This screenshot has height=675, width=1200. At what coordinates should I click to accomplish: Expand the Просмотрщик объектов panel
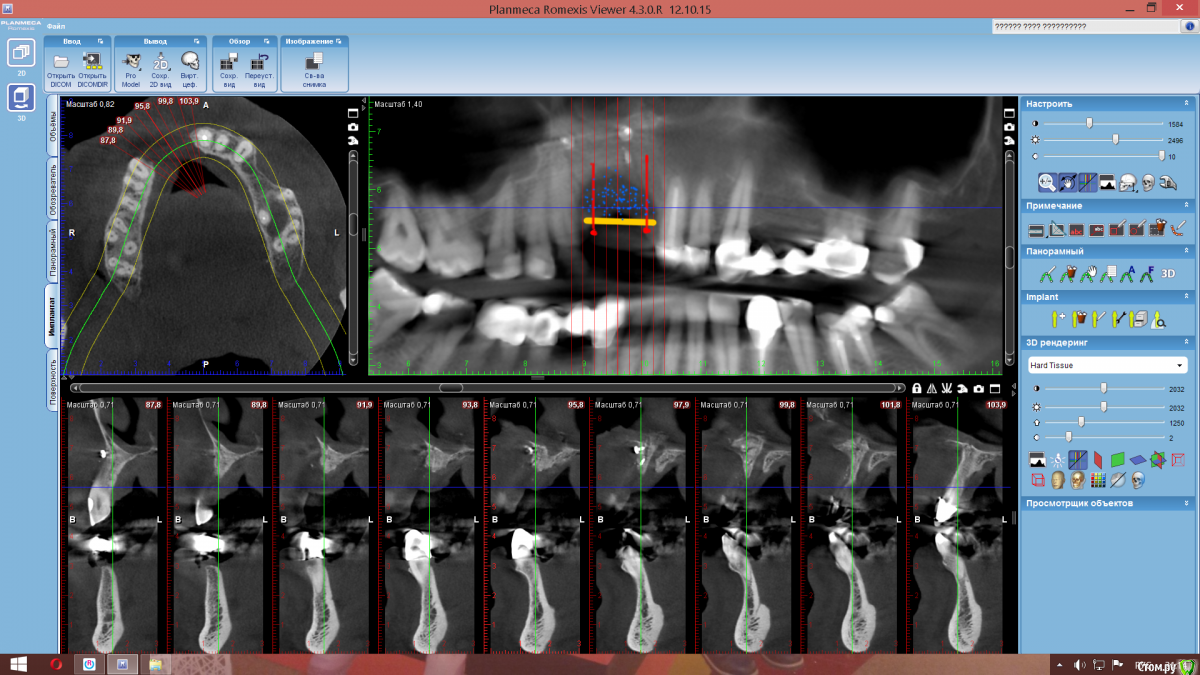(1186, 503)
